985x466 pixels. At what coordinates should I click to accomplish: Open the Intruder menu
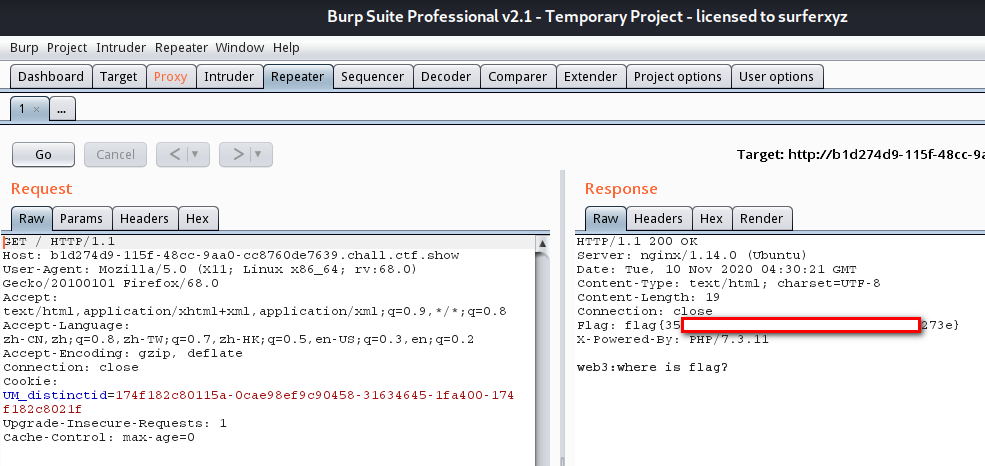point(121,48)
